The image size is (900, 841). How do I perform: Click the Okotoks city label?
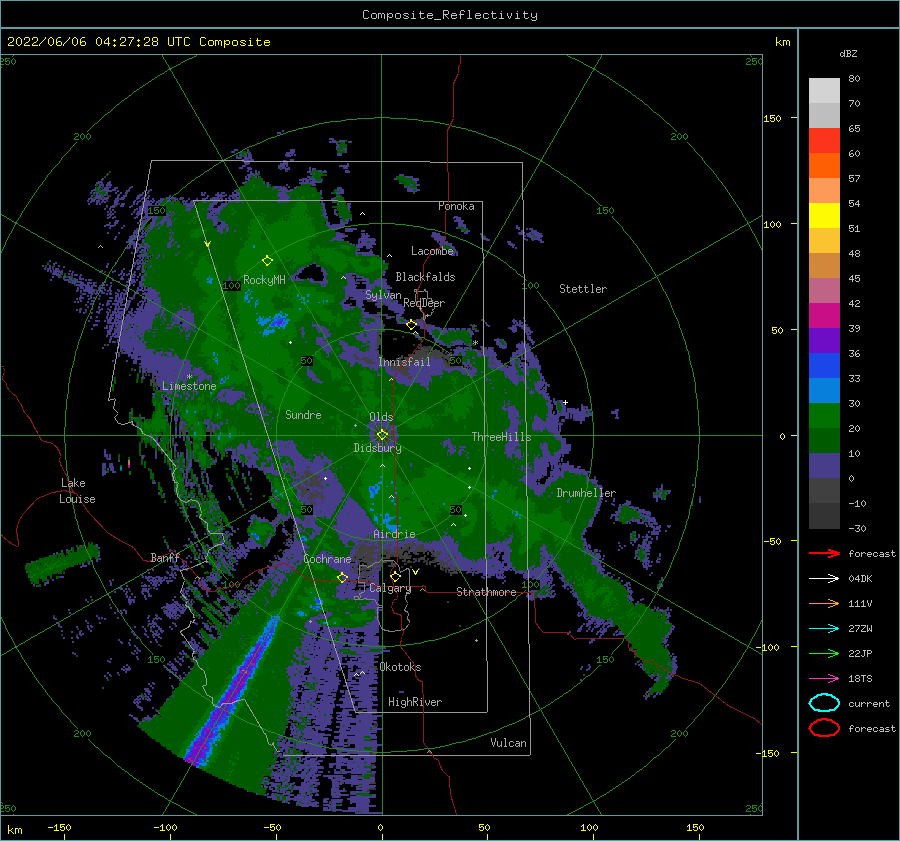click(400, 667)
